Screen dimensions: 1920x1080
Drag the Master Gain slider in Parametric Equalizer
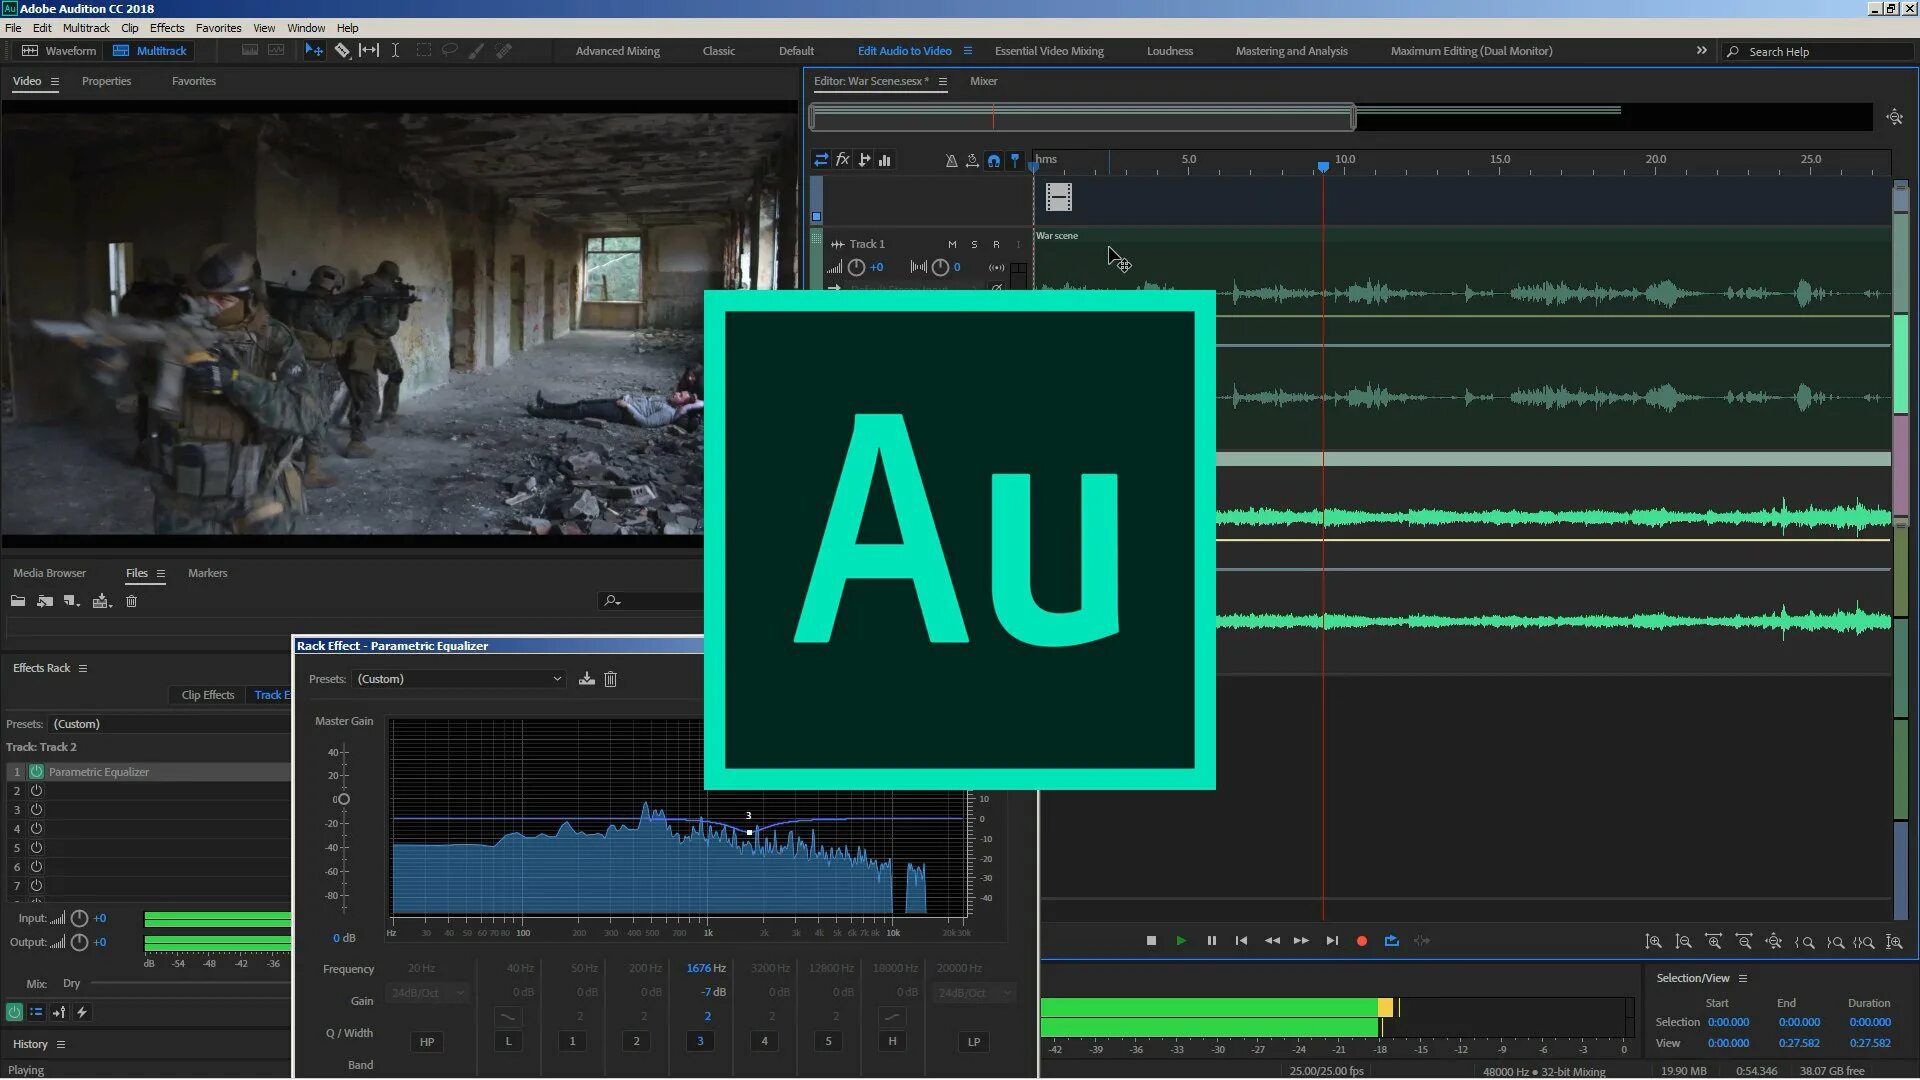tap(343, 798)
